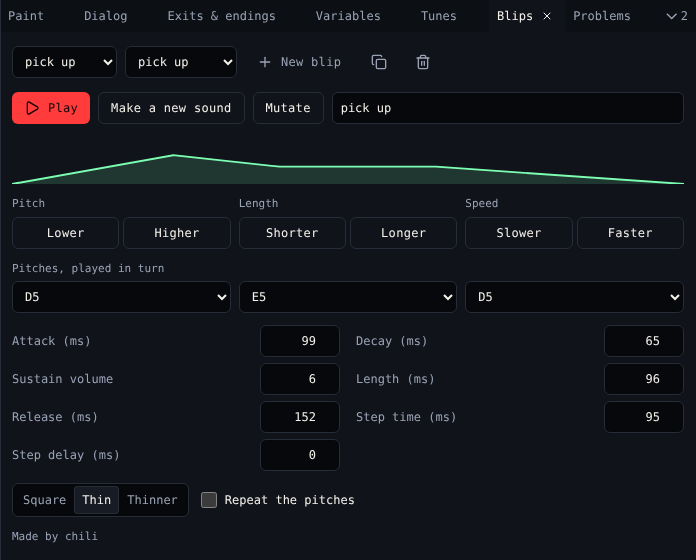This screenshot has height=560, width=696.
Task: Add a New blip
Action: click(x=301, y=62)
